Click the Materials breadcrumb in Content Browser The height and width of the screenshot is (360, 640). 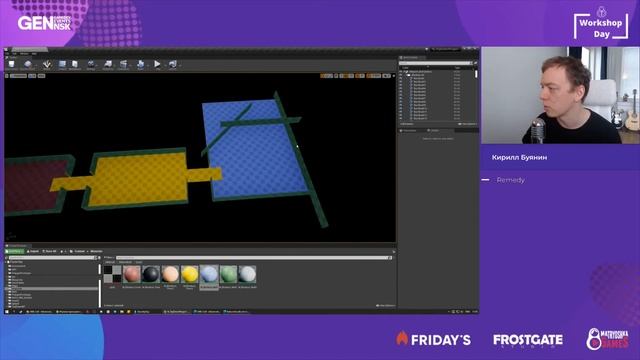pos(96,251)
